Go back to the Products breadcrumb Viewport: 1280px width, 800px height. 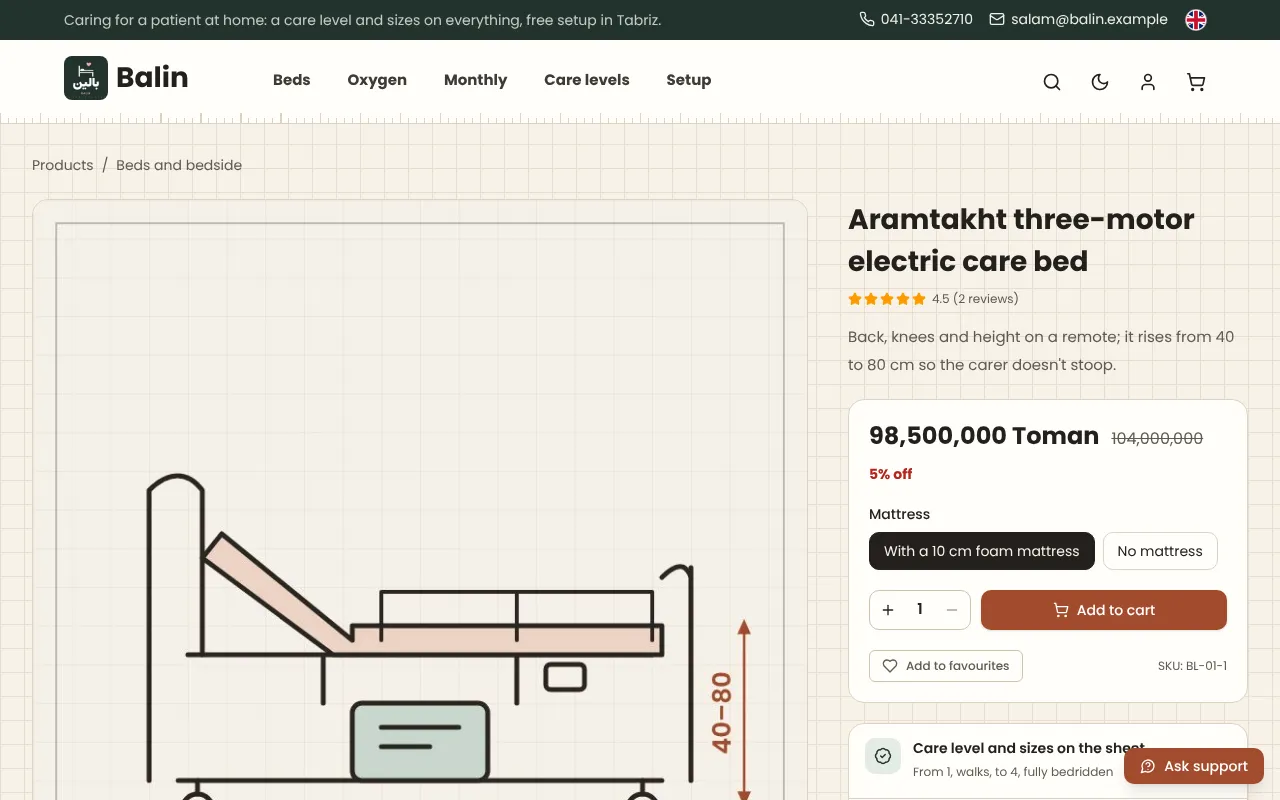coord(62,165)
